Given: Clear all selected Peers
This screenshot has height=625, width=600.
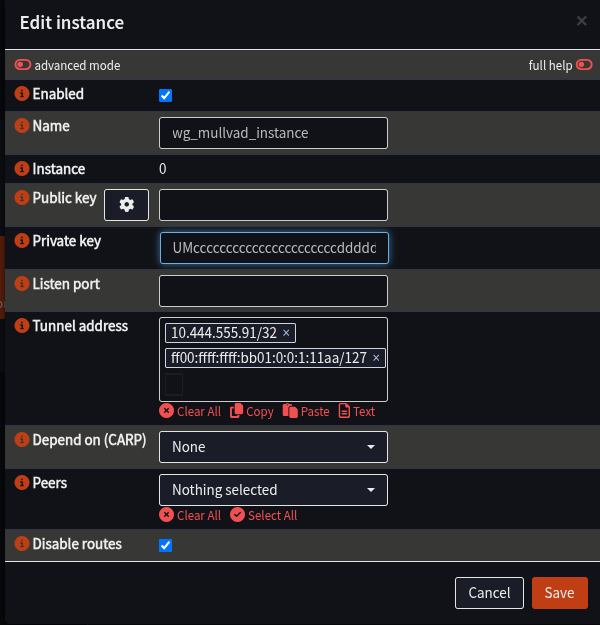Looking at the screenshot, I should [190, 515].
